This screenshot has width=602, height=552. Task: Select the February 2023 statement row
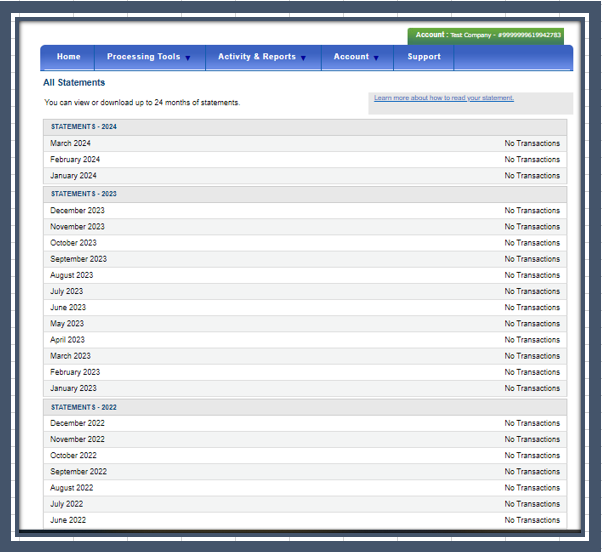click(305, 372)
